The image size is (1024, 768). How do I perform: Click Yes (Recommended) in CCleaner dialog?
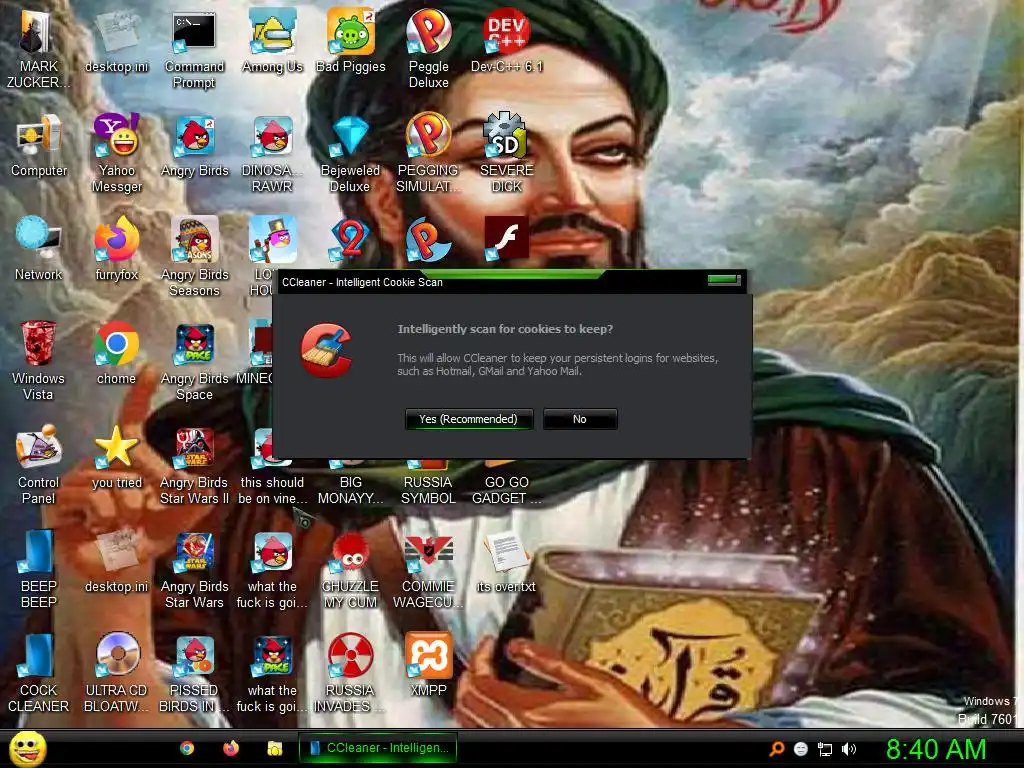[x=469, y=419]
